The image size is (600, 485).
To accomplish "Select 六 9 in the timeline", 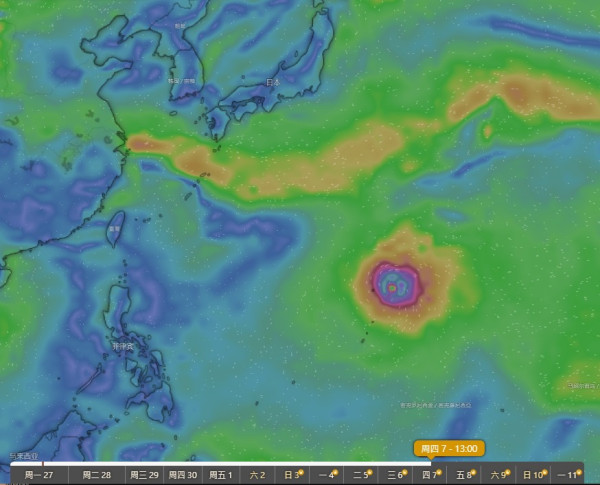I will click(x=499, y=475).
